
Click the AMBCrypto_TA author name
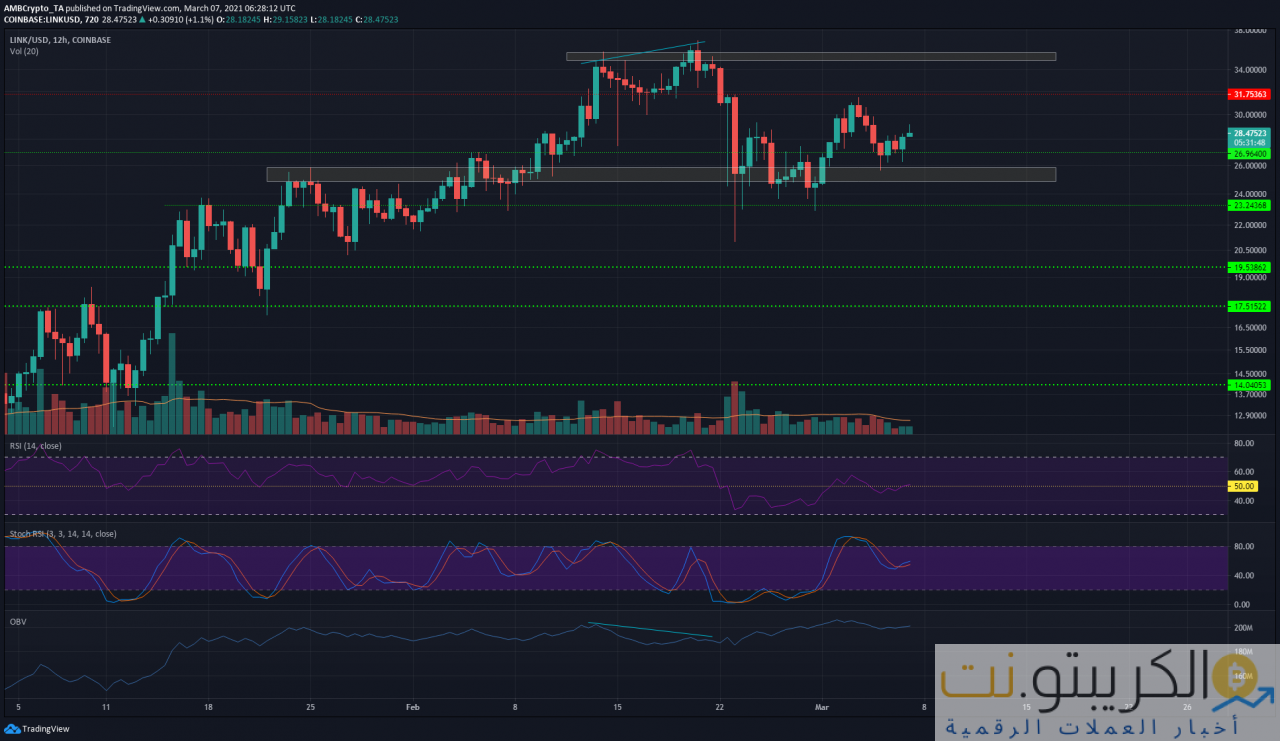tap(34, 8)
